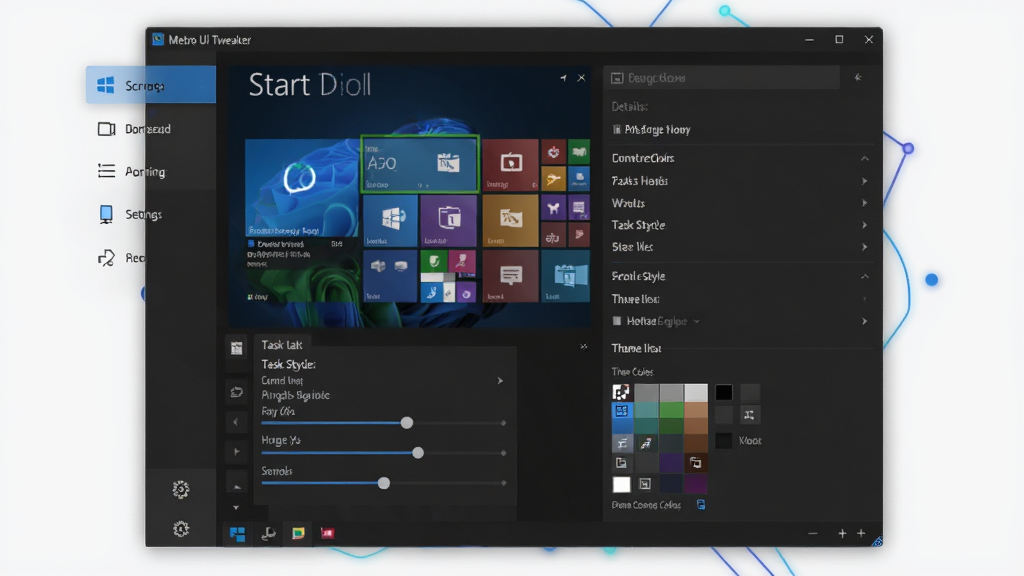1024x576 pixels.
Task: Click the small purple tile with butterfly icon
Action: [553, 208]
